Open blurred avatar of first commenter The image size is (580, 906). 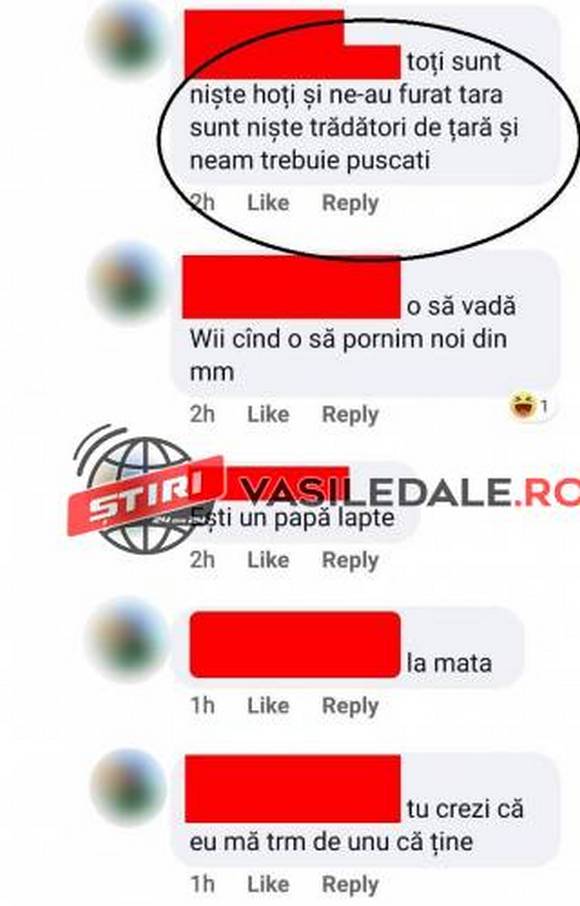(128, 40)
